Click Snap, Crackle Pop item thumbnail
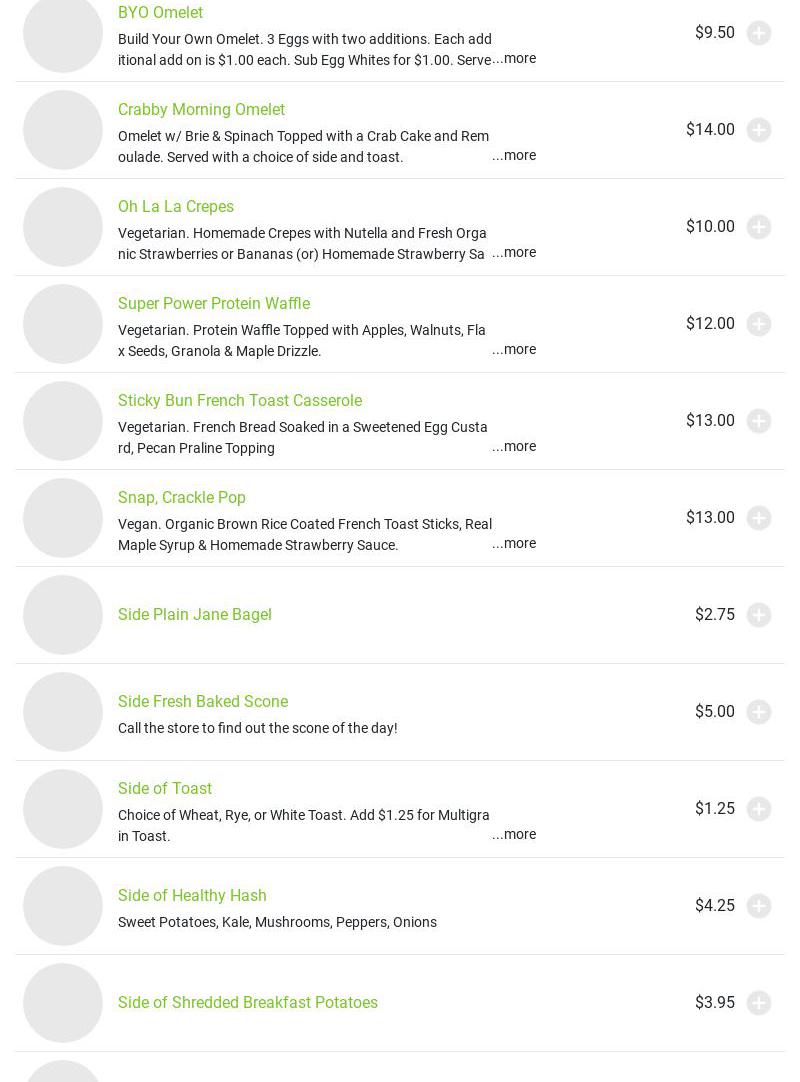This screenshot has height=1082, width=800. pyautogui.click(x=63, y=518)
